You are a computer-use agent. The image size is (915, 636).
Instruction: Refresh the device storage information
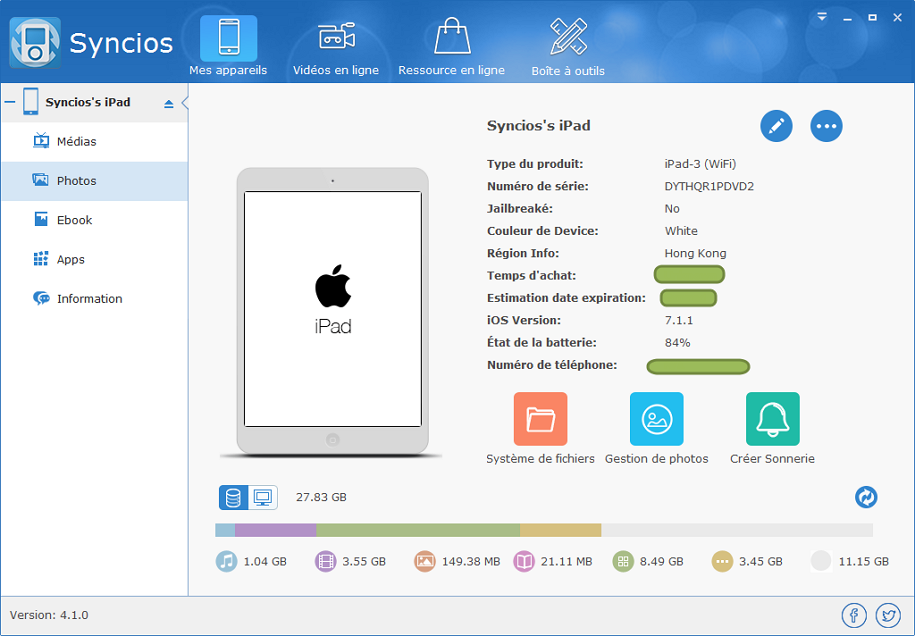click(x=866, y=497)
